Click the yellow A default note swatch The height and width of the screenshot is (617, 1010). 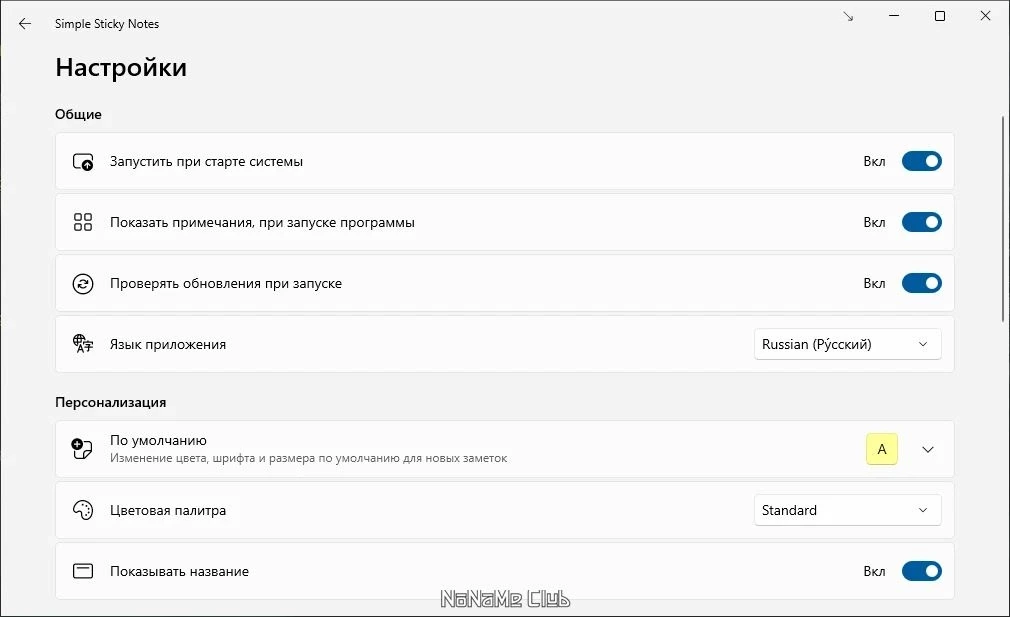click(882, 450)
